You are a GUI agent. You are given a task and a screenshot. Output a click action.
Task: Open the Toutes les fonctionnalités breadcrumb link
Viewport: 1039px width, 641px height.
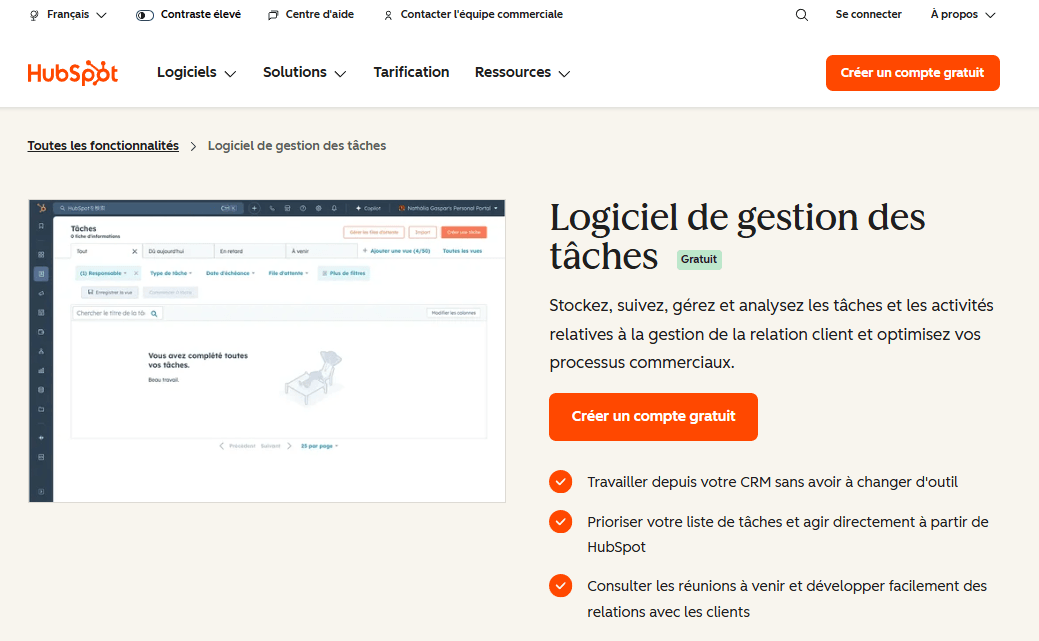click(103, 146)
